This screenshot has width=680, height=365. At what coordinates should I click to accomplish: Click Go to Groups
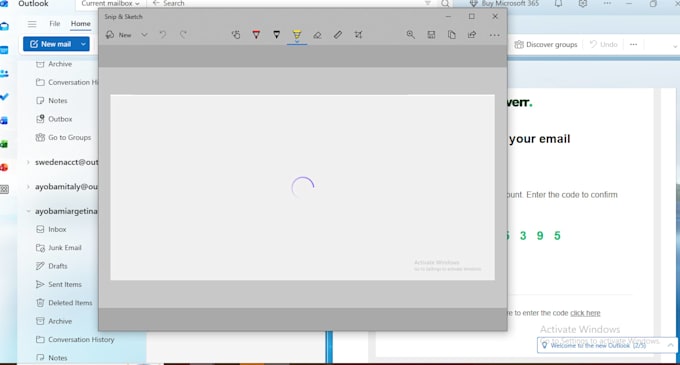(x=64, y=137)
